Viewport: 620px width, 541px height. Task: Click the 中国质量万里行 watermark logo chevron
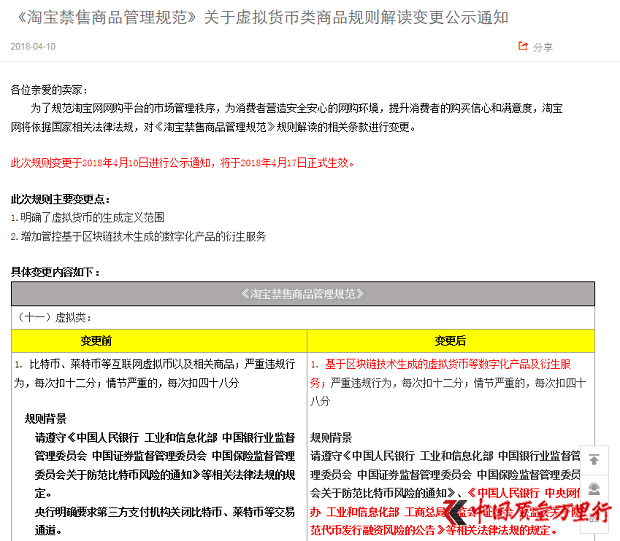pyautogui.click(x=457, y=513)
